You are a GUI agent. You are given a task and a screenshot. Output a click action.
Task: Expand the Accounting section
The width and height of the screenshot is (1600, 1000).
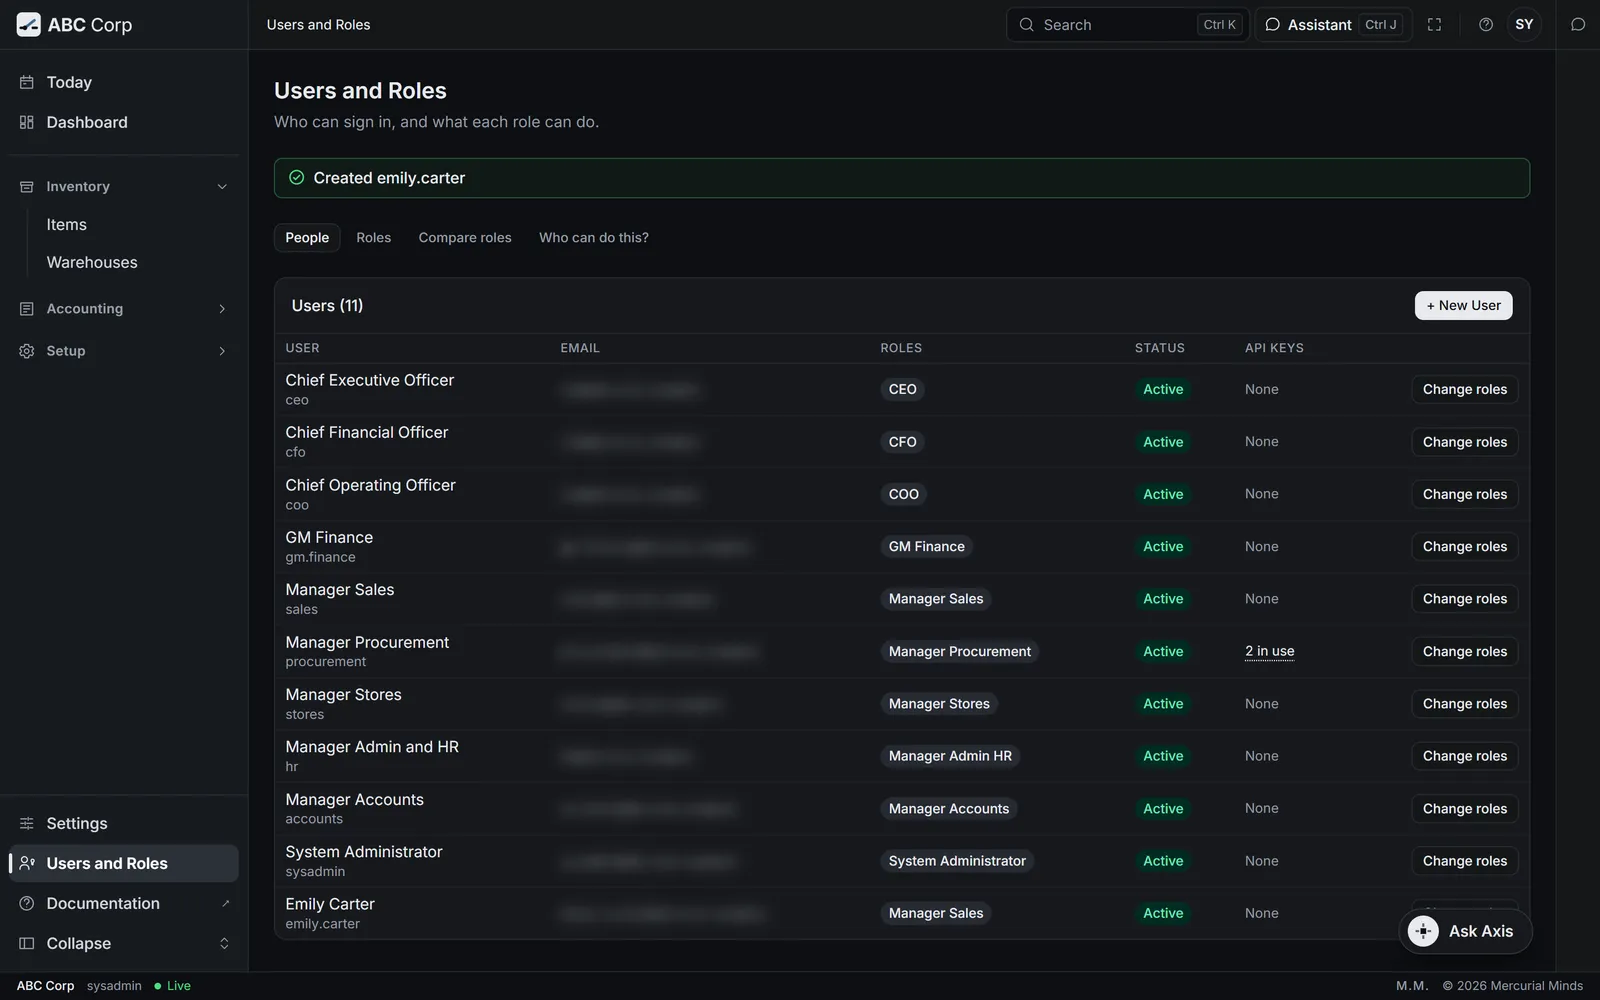(x=123, y=309)
